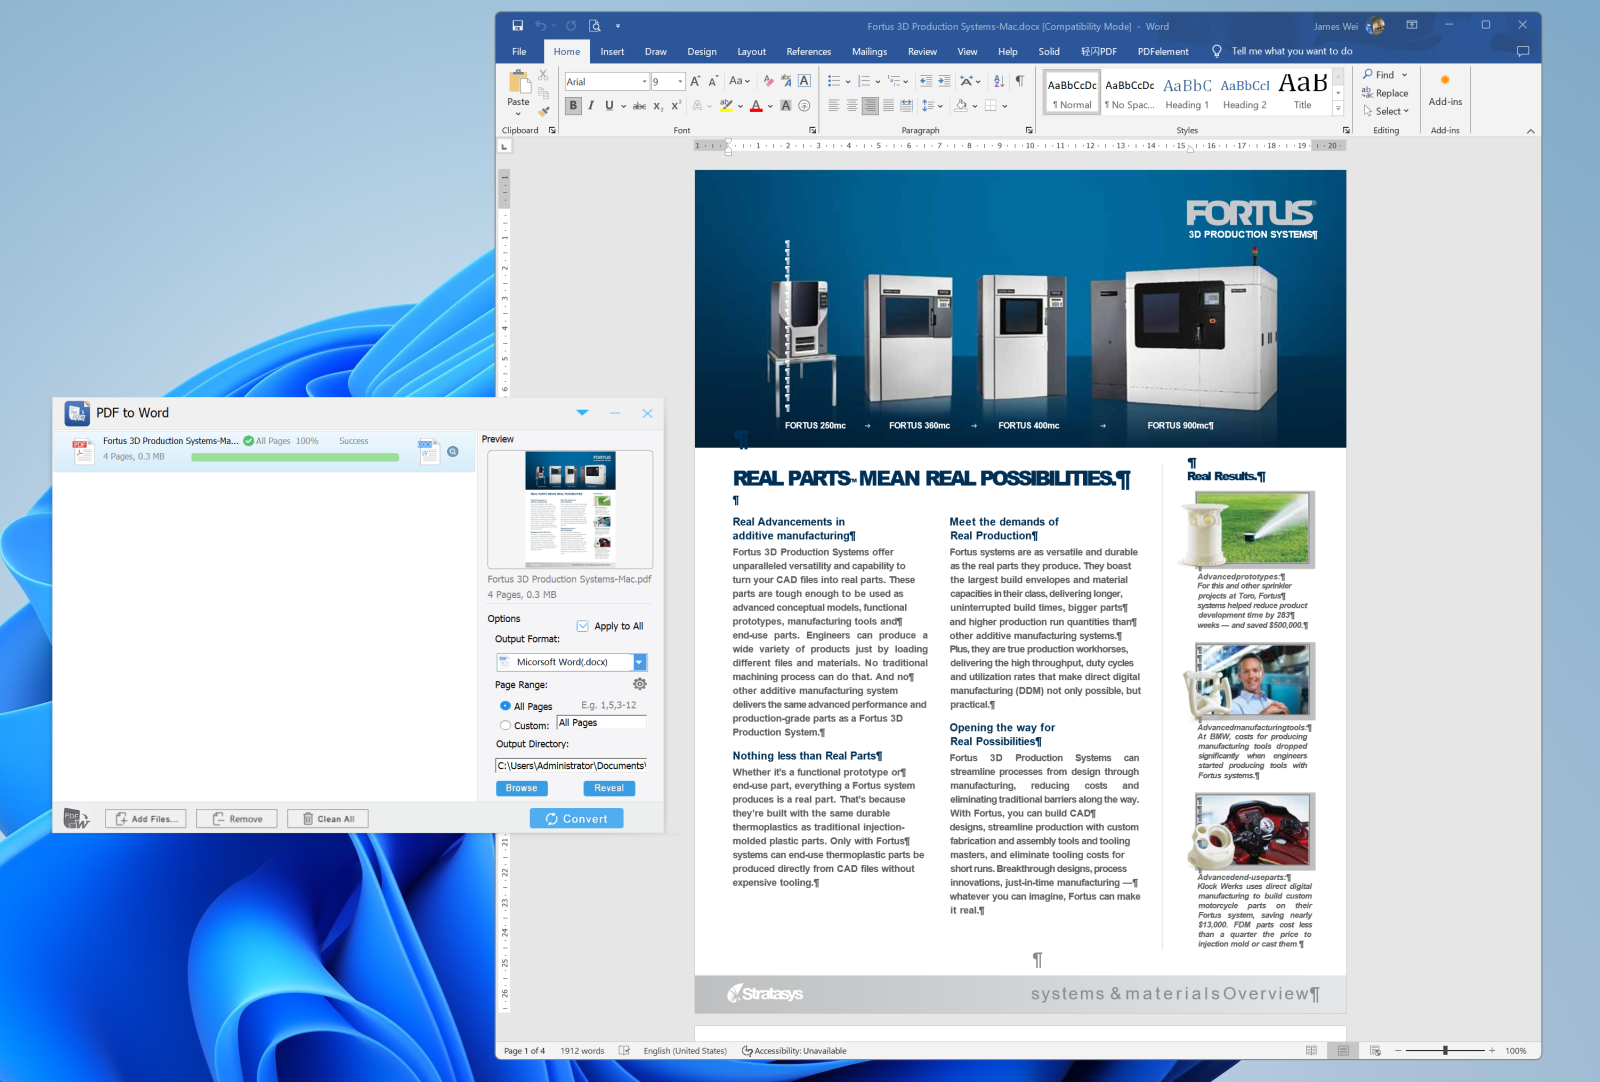This screenshot has height=1082, width=1600.
Task: Open underline style dropdown arrow
Action: tap(623, 106)
